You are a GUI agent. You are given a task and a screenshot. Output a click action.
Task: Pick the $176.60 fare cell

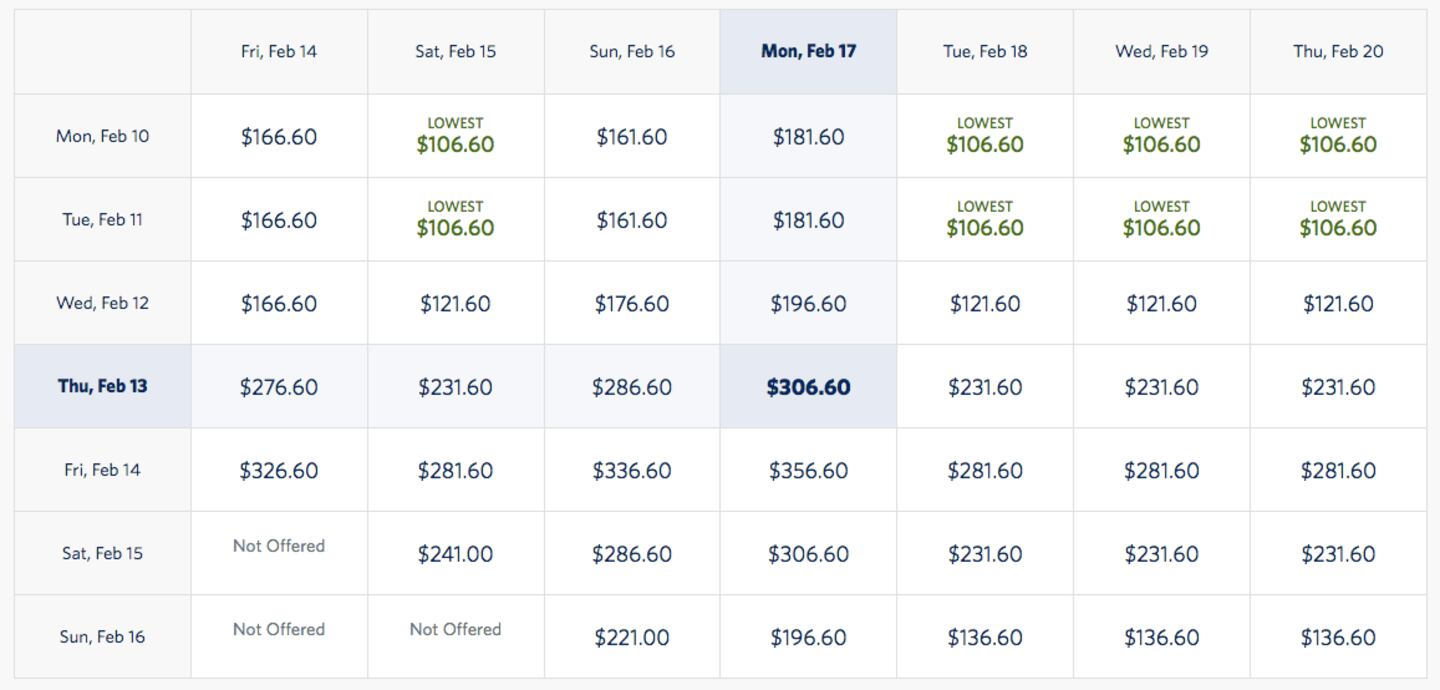click(x=631, y=303)
